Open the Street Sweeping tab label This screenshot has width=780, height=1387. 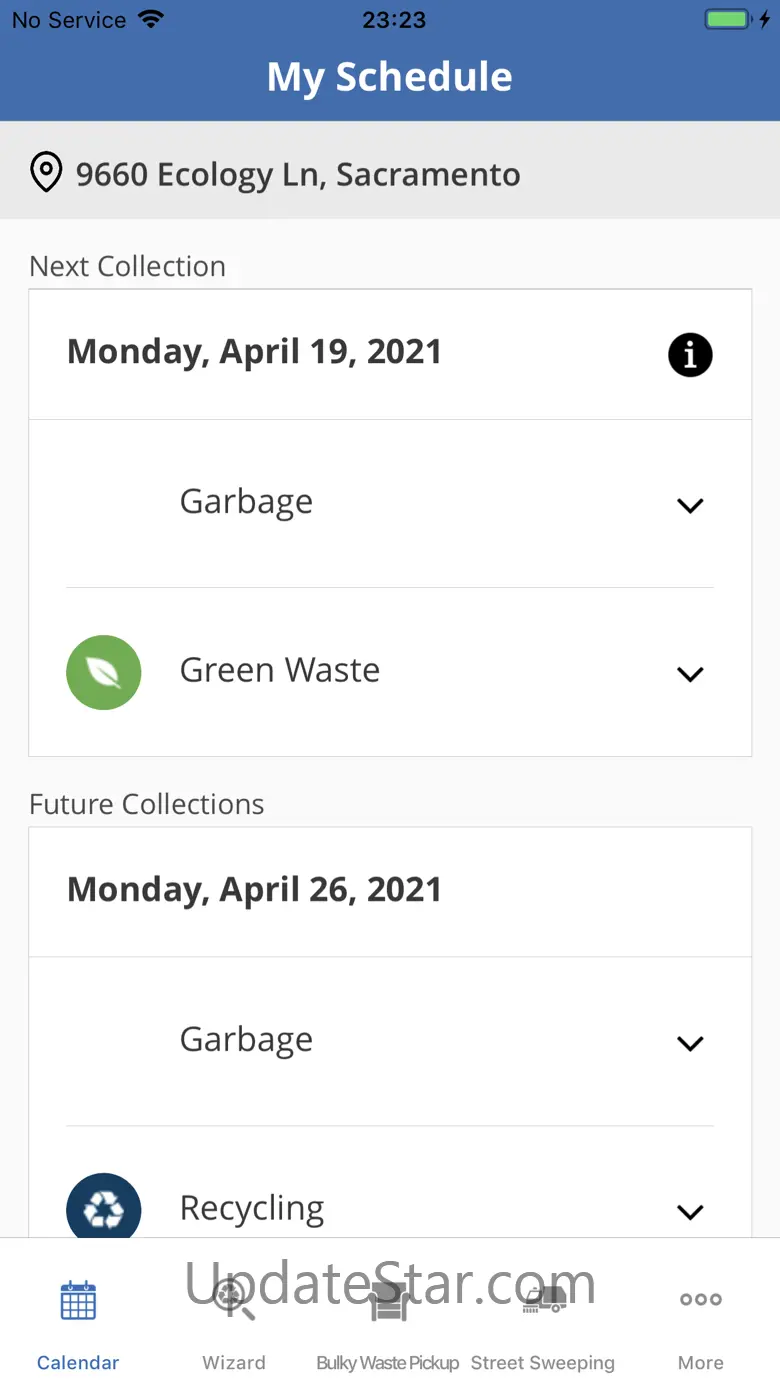coord(543,1363)
